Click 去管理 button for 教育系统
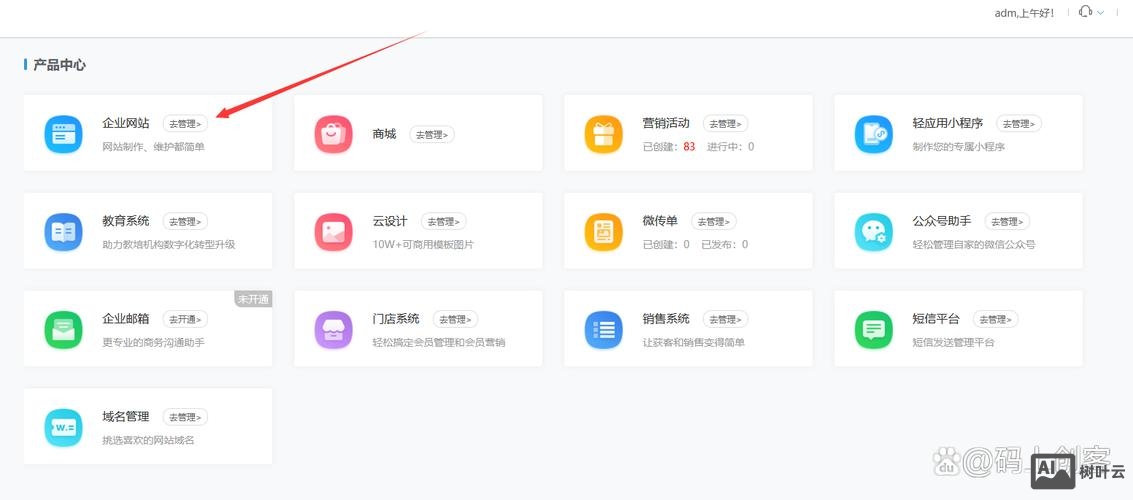 tap(185, 221)
